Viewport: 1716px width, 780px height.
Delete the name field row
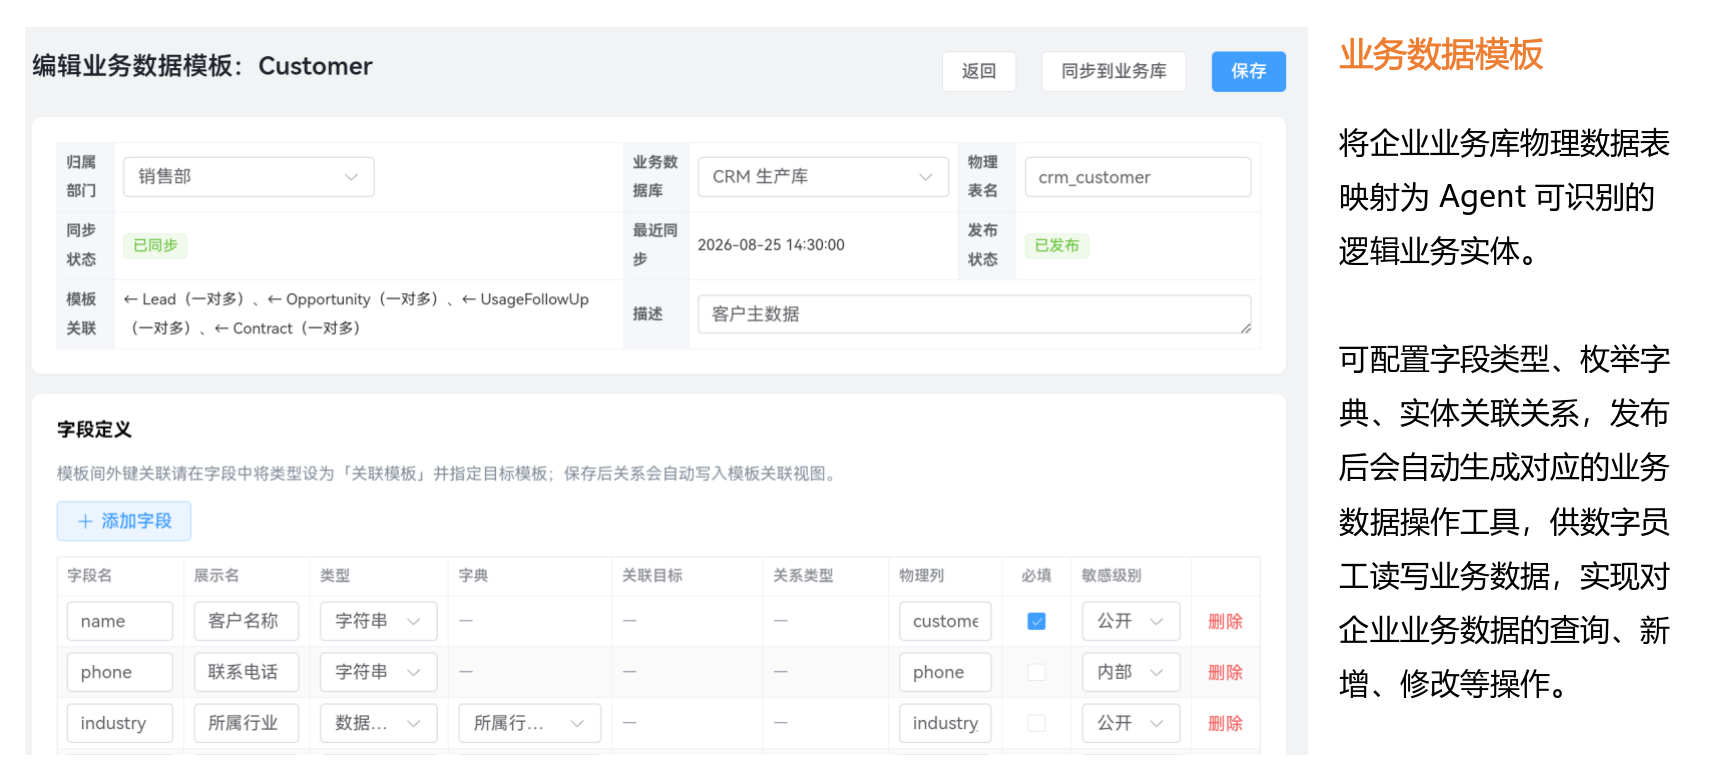(x=1225, y=621)
